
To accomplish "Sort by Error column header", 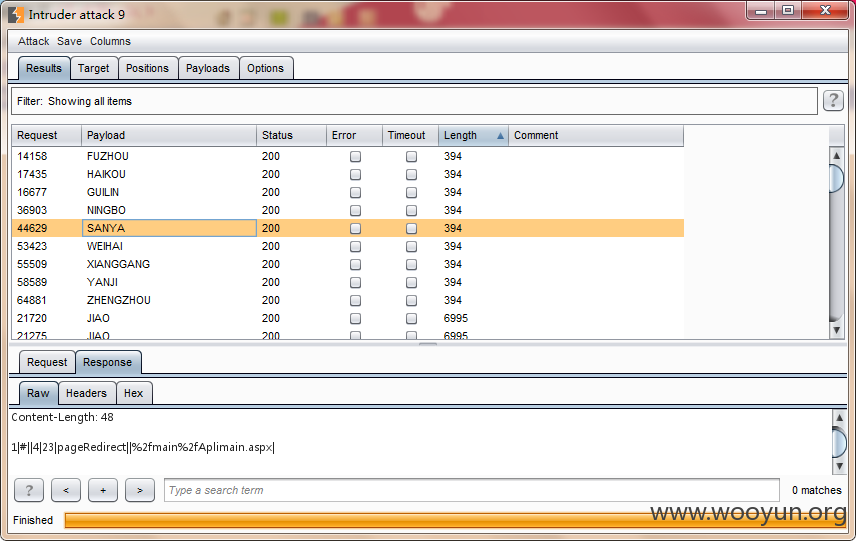I will pyautogui.click(x=354, y=135).
